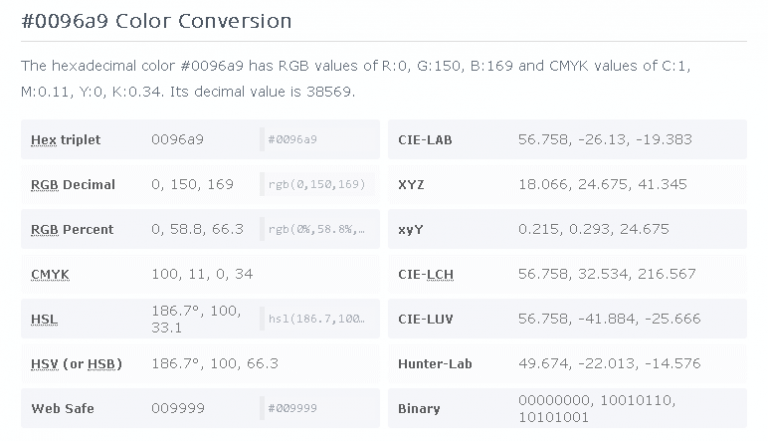The height and width of the screenshot is (441, 768).
Task: Click the rgb(0,150,169) code field
Action: click(318, 185)
